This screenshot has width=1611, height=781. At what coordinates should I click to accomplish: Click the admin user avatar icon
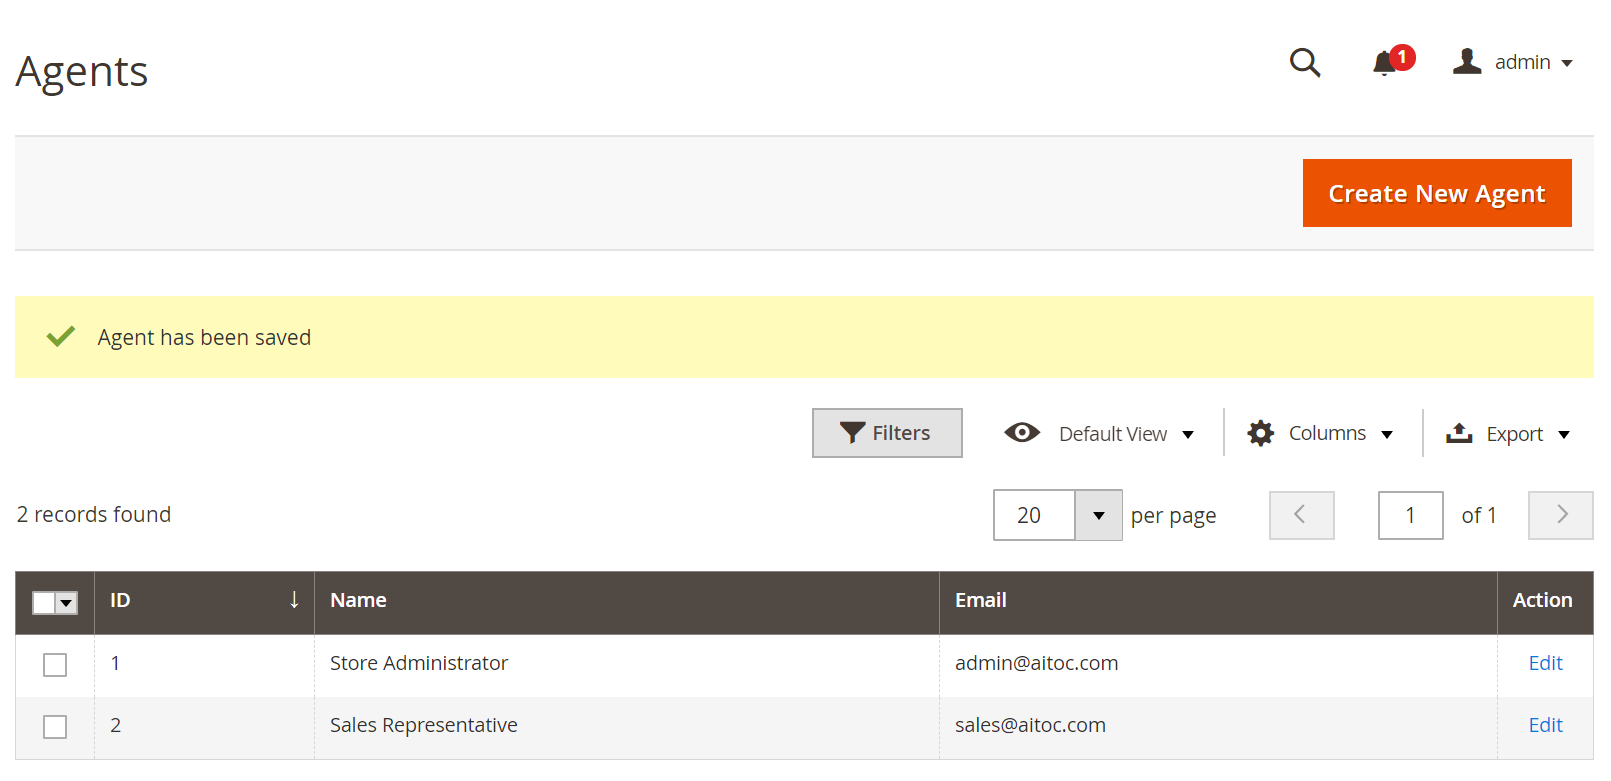[x=1467, y=62]
